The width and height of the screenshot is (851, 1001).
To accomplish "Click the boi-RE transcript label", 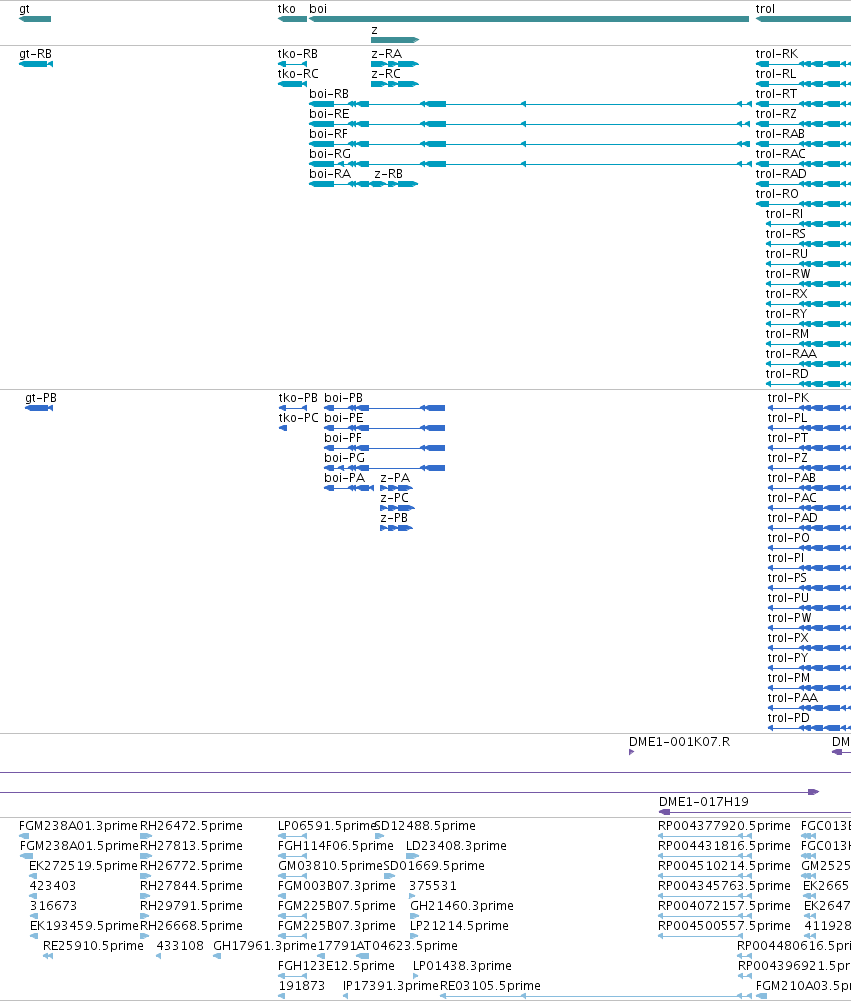I will pyautogui.click(x=329, y=114).
